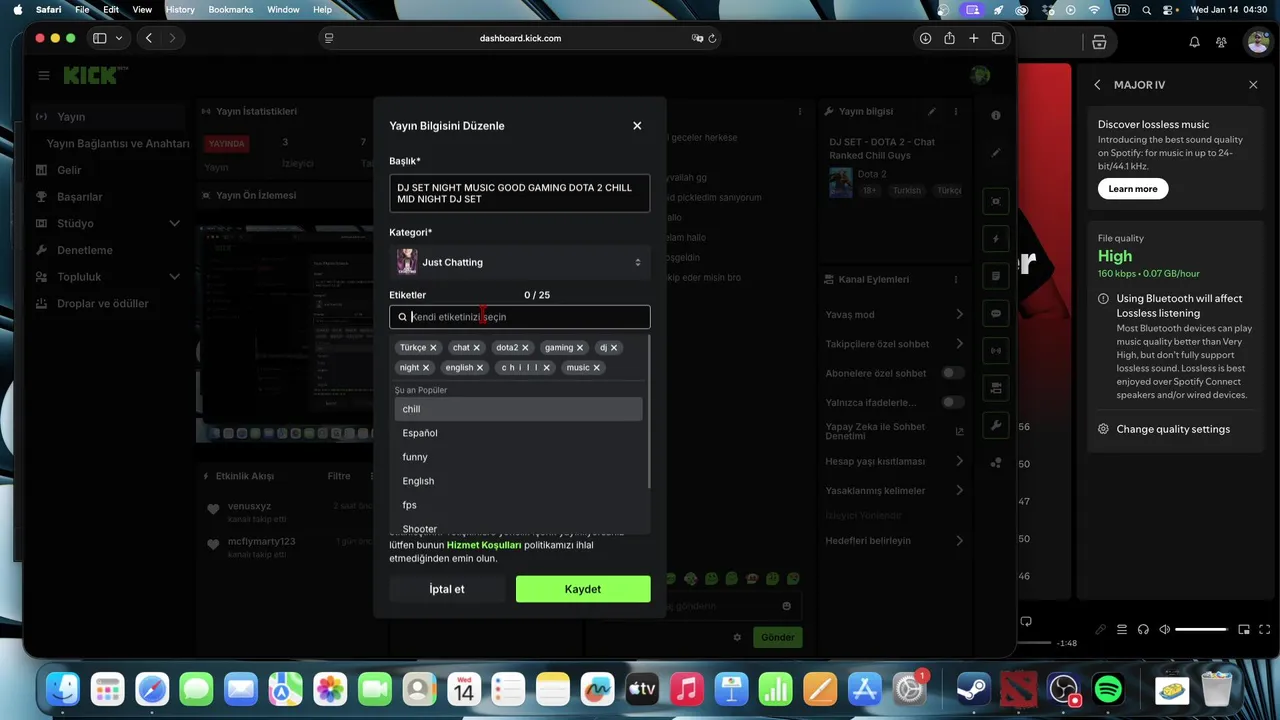The height and width of the screenshot is (720, 1280).
Task: Close the Yayın Bilgisini Düzenle dialog
Action: tap(637, 126)
